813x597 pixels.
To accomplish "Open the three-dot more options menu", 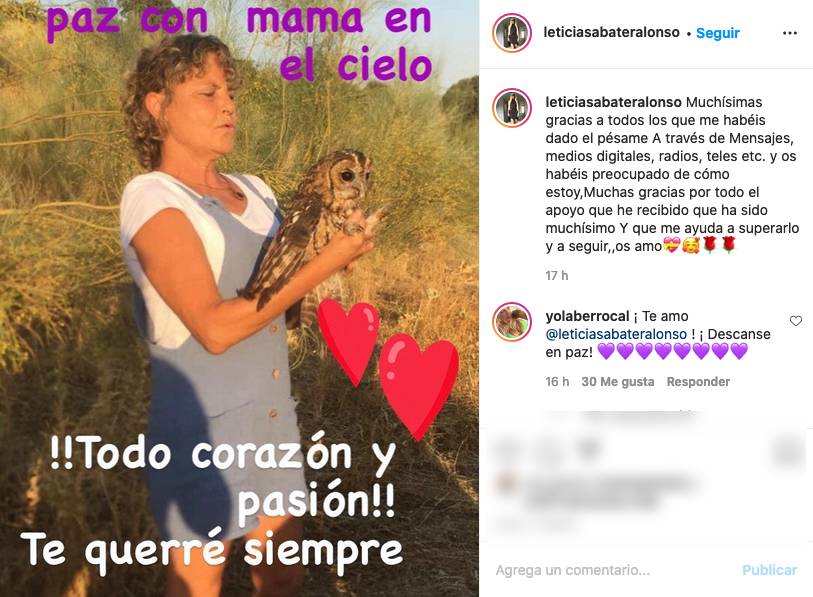I will pyautogui.click(x=789, y=33).
